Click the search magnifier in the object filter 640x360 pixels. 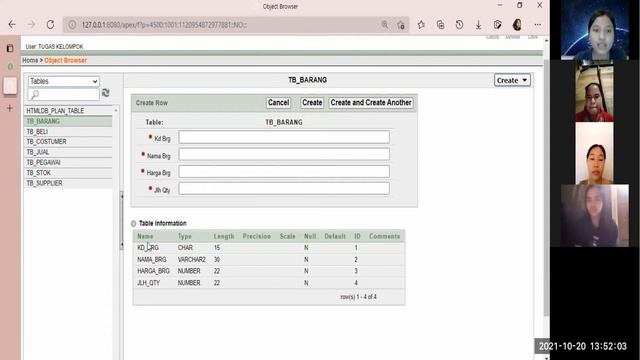point(35,95)
